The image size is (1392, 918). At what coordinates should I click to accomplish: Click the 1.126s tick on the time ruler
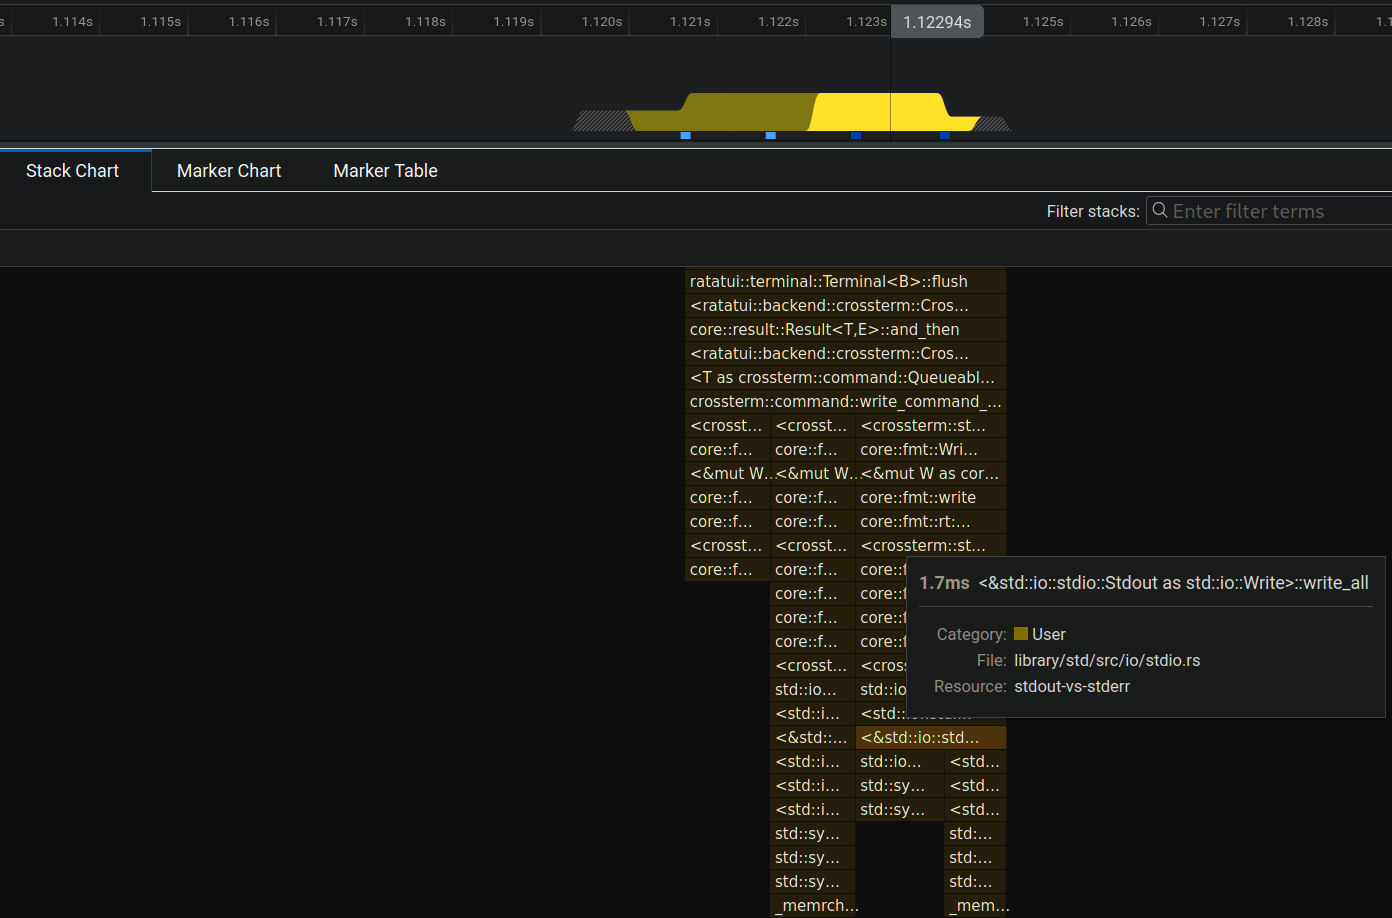pyautogui.click(x=1131, y=21)
